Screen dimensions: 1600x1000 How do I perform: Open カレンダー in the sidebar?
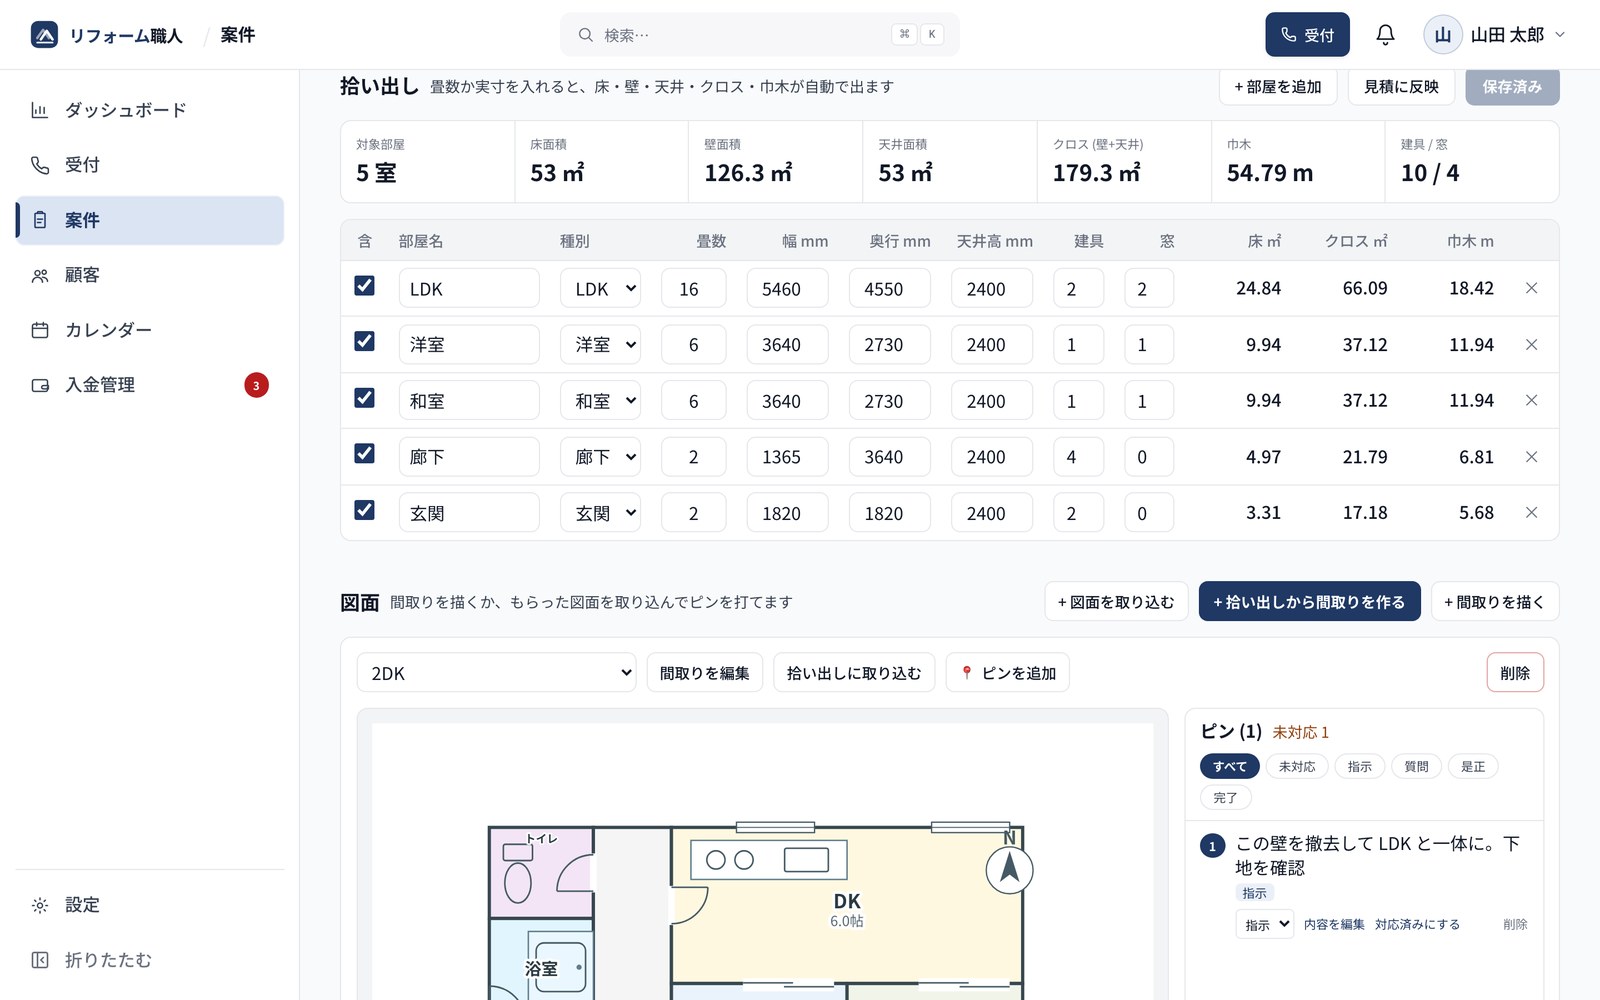click(150, 330)
